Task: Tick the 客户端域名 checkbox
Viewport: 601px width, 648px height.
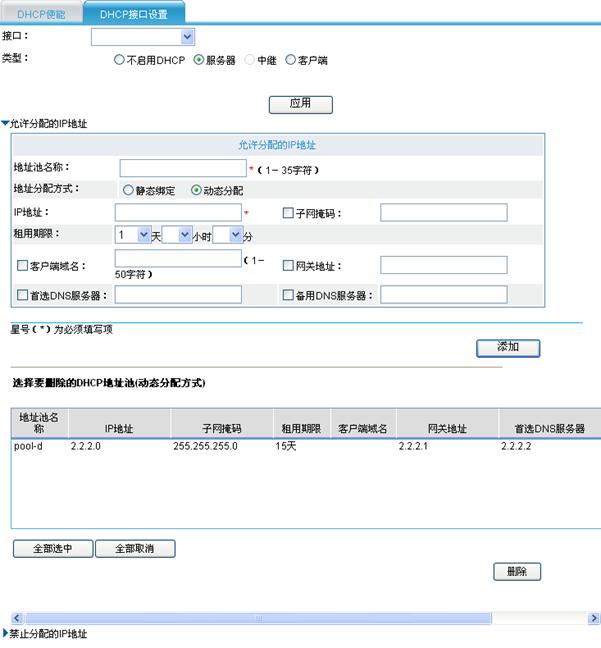Action: coord(22,265)
